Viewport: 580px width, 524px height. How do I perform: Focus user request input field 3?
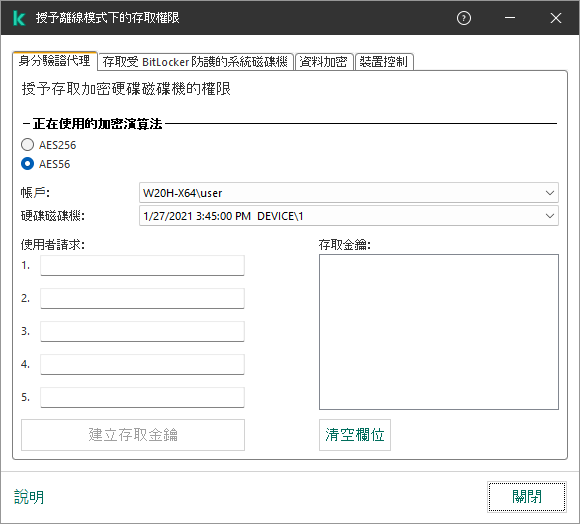point(142,331)
